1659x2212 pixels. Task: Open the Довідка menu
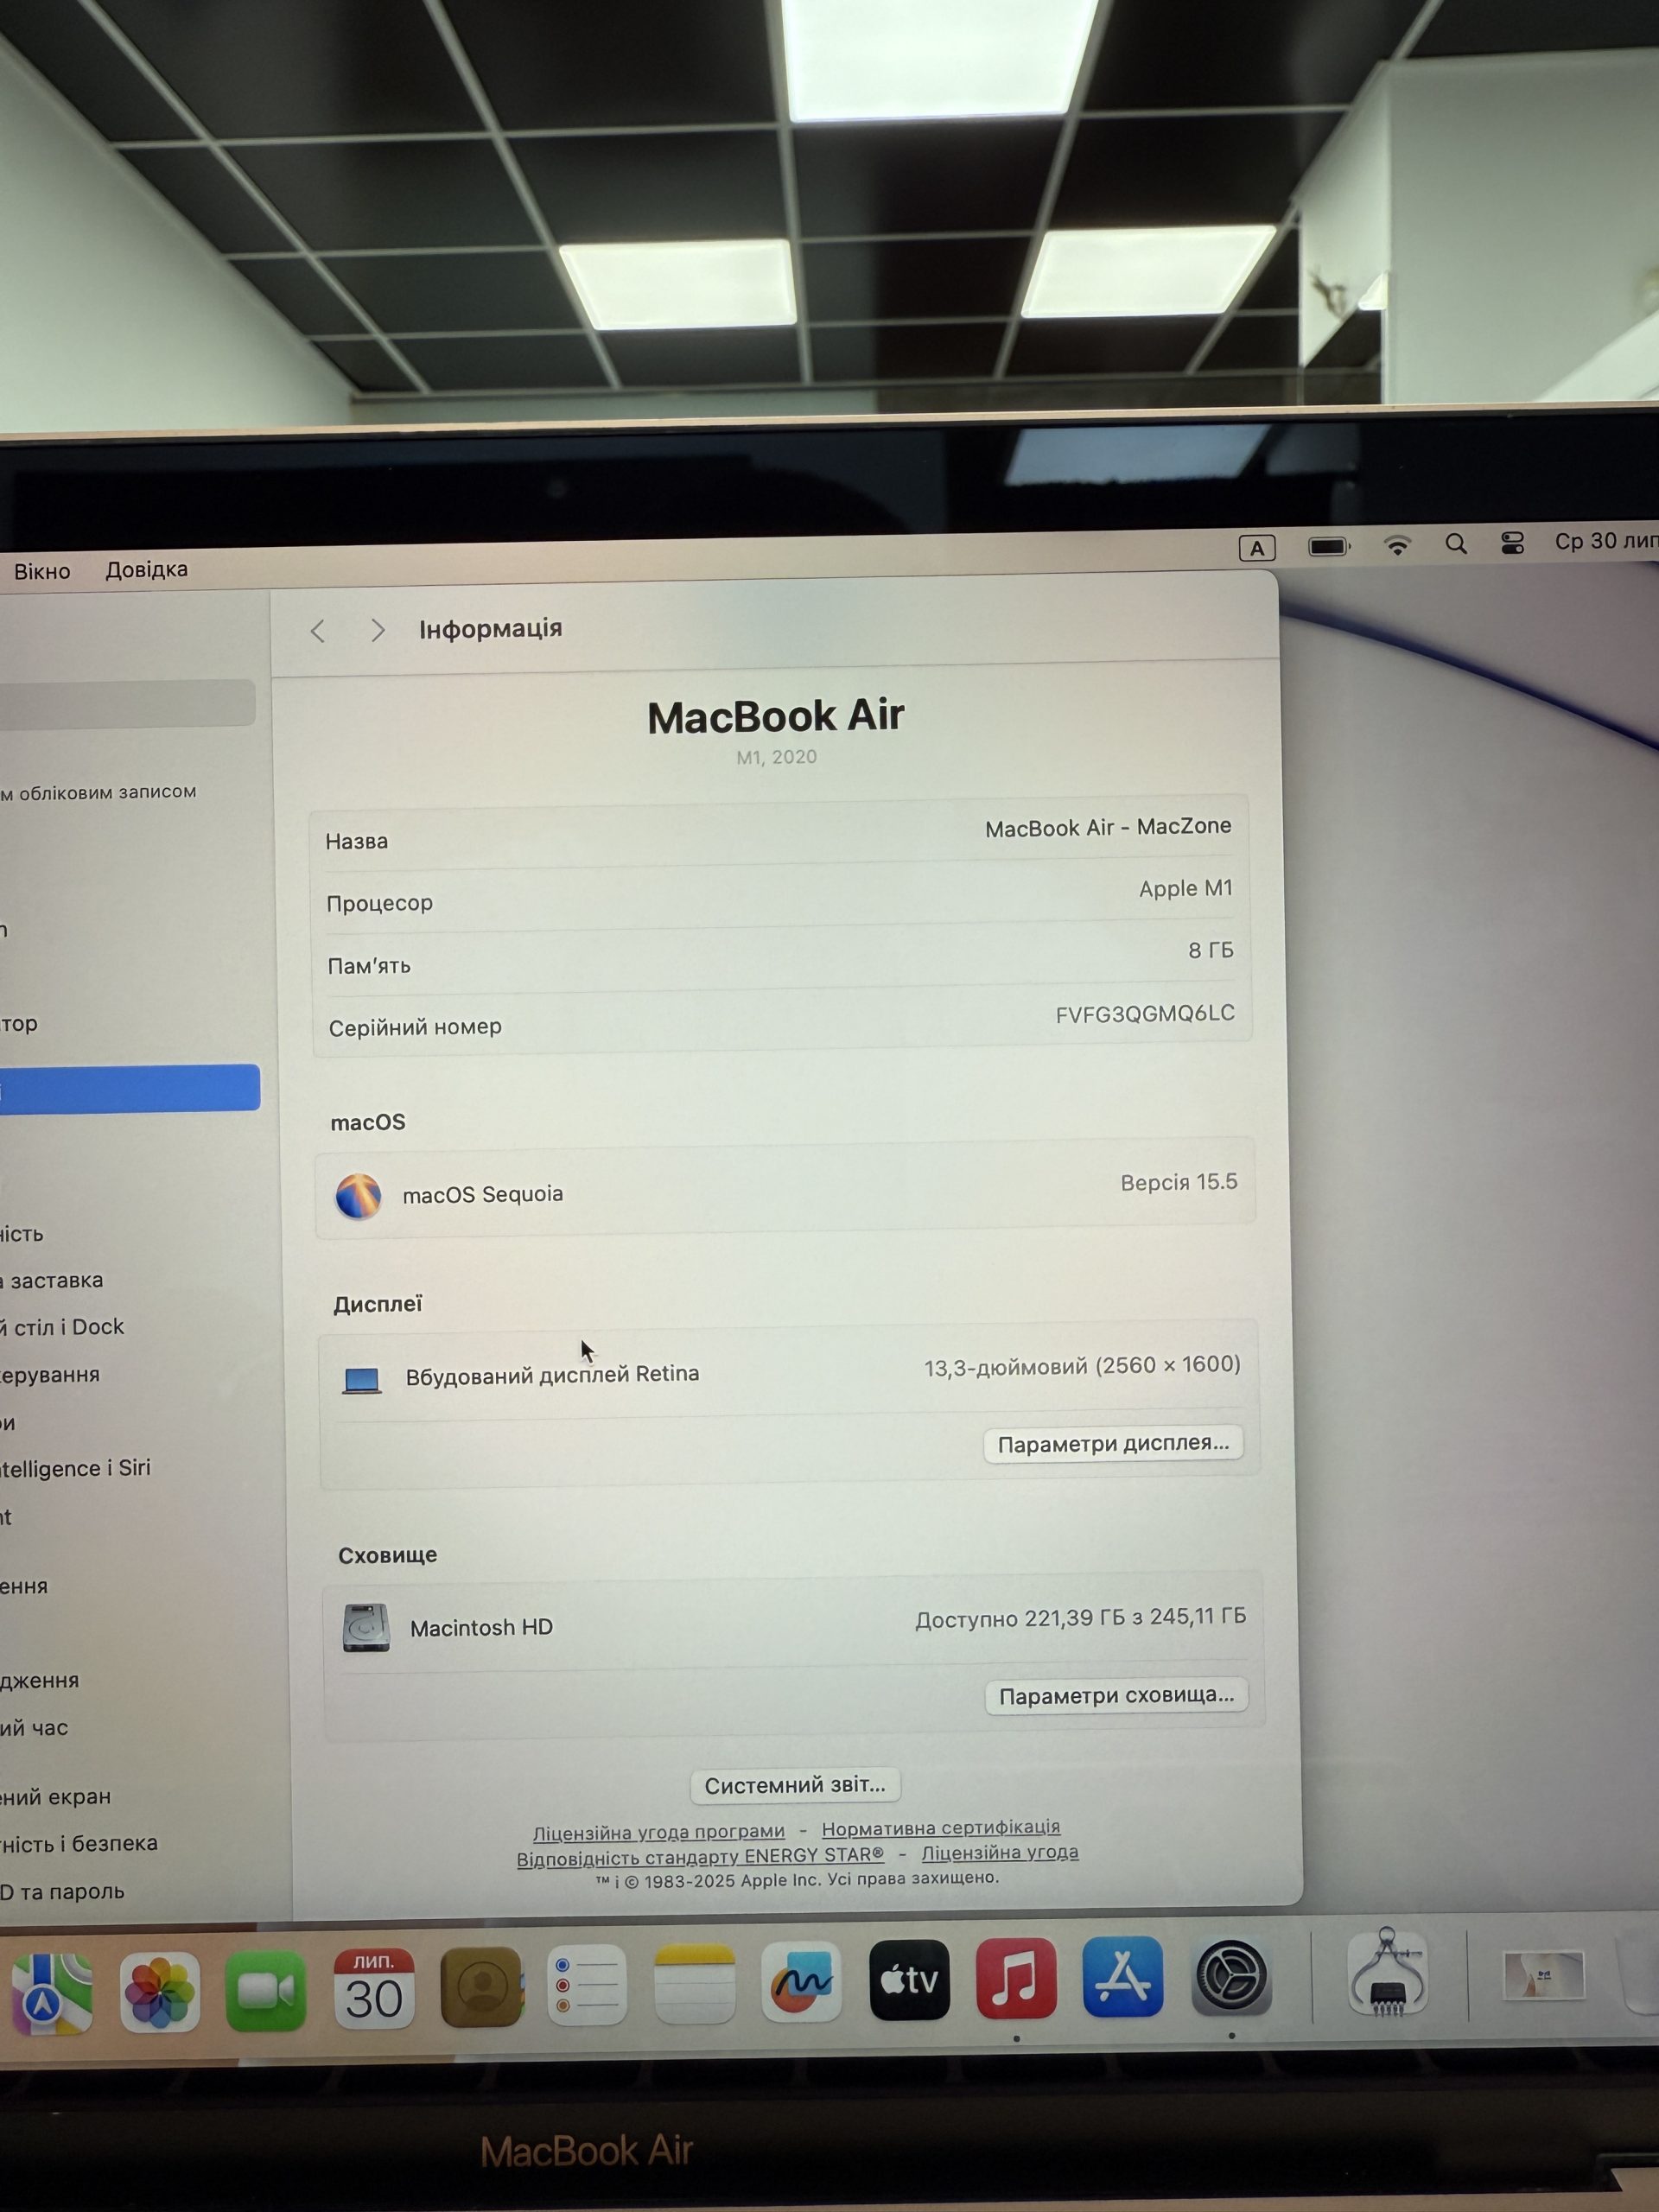tap(147, 570)
